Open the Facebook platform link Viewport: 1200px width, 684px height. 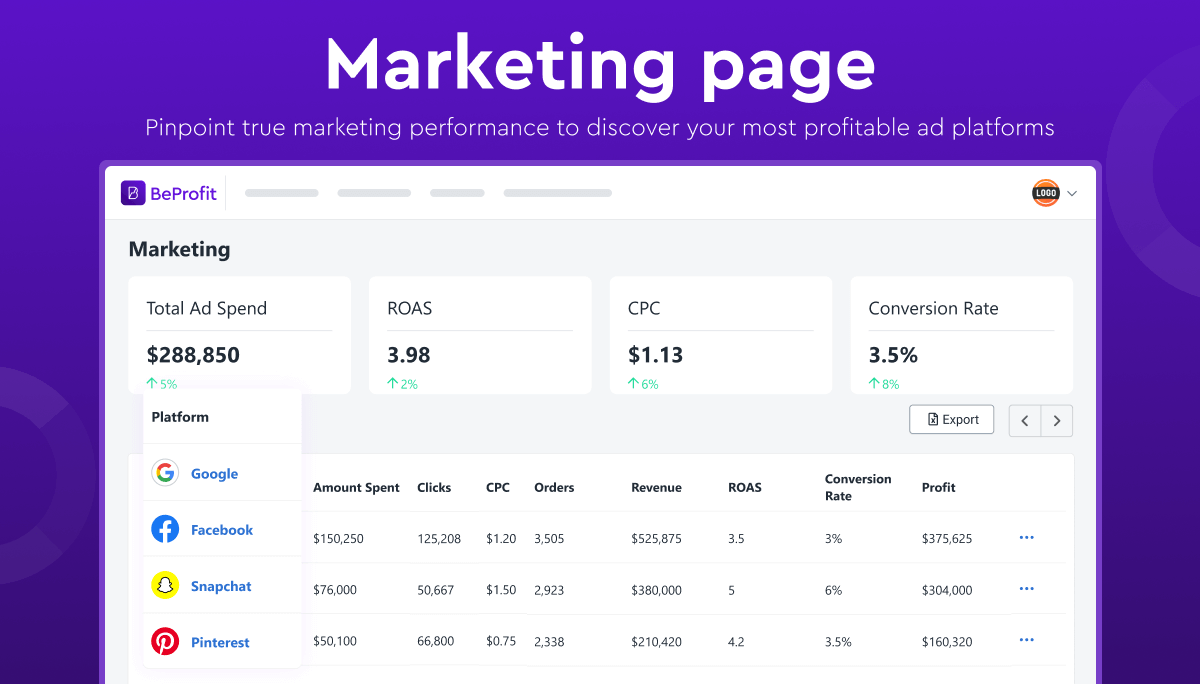[x=221, y=529]
